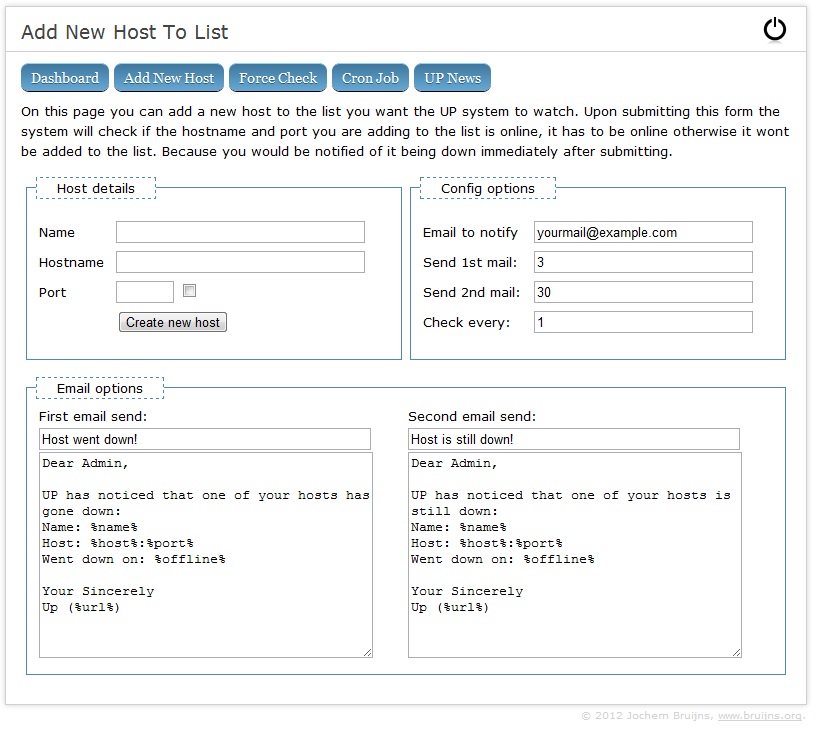Viewport: 816px width, 729px height.
Task: Switch to UP News tab
Action: pyautogui.click(x=452, y=78)
